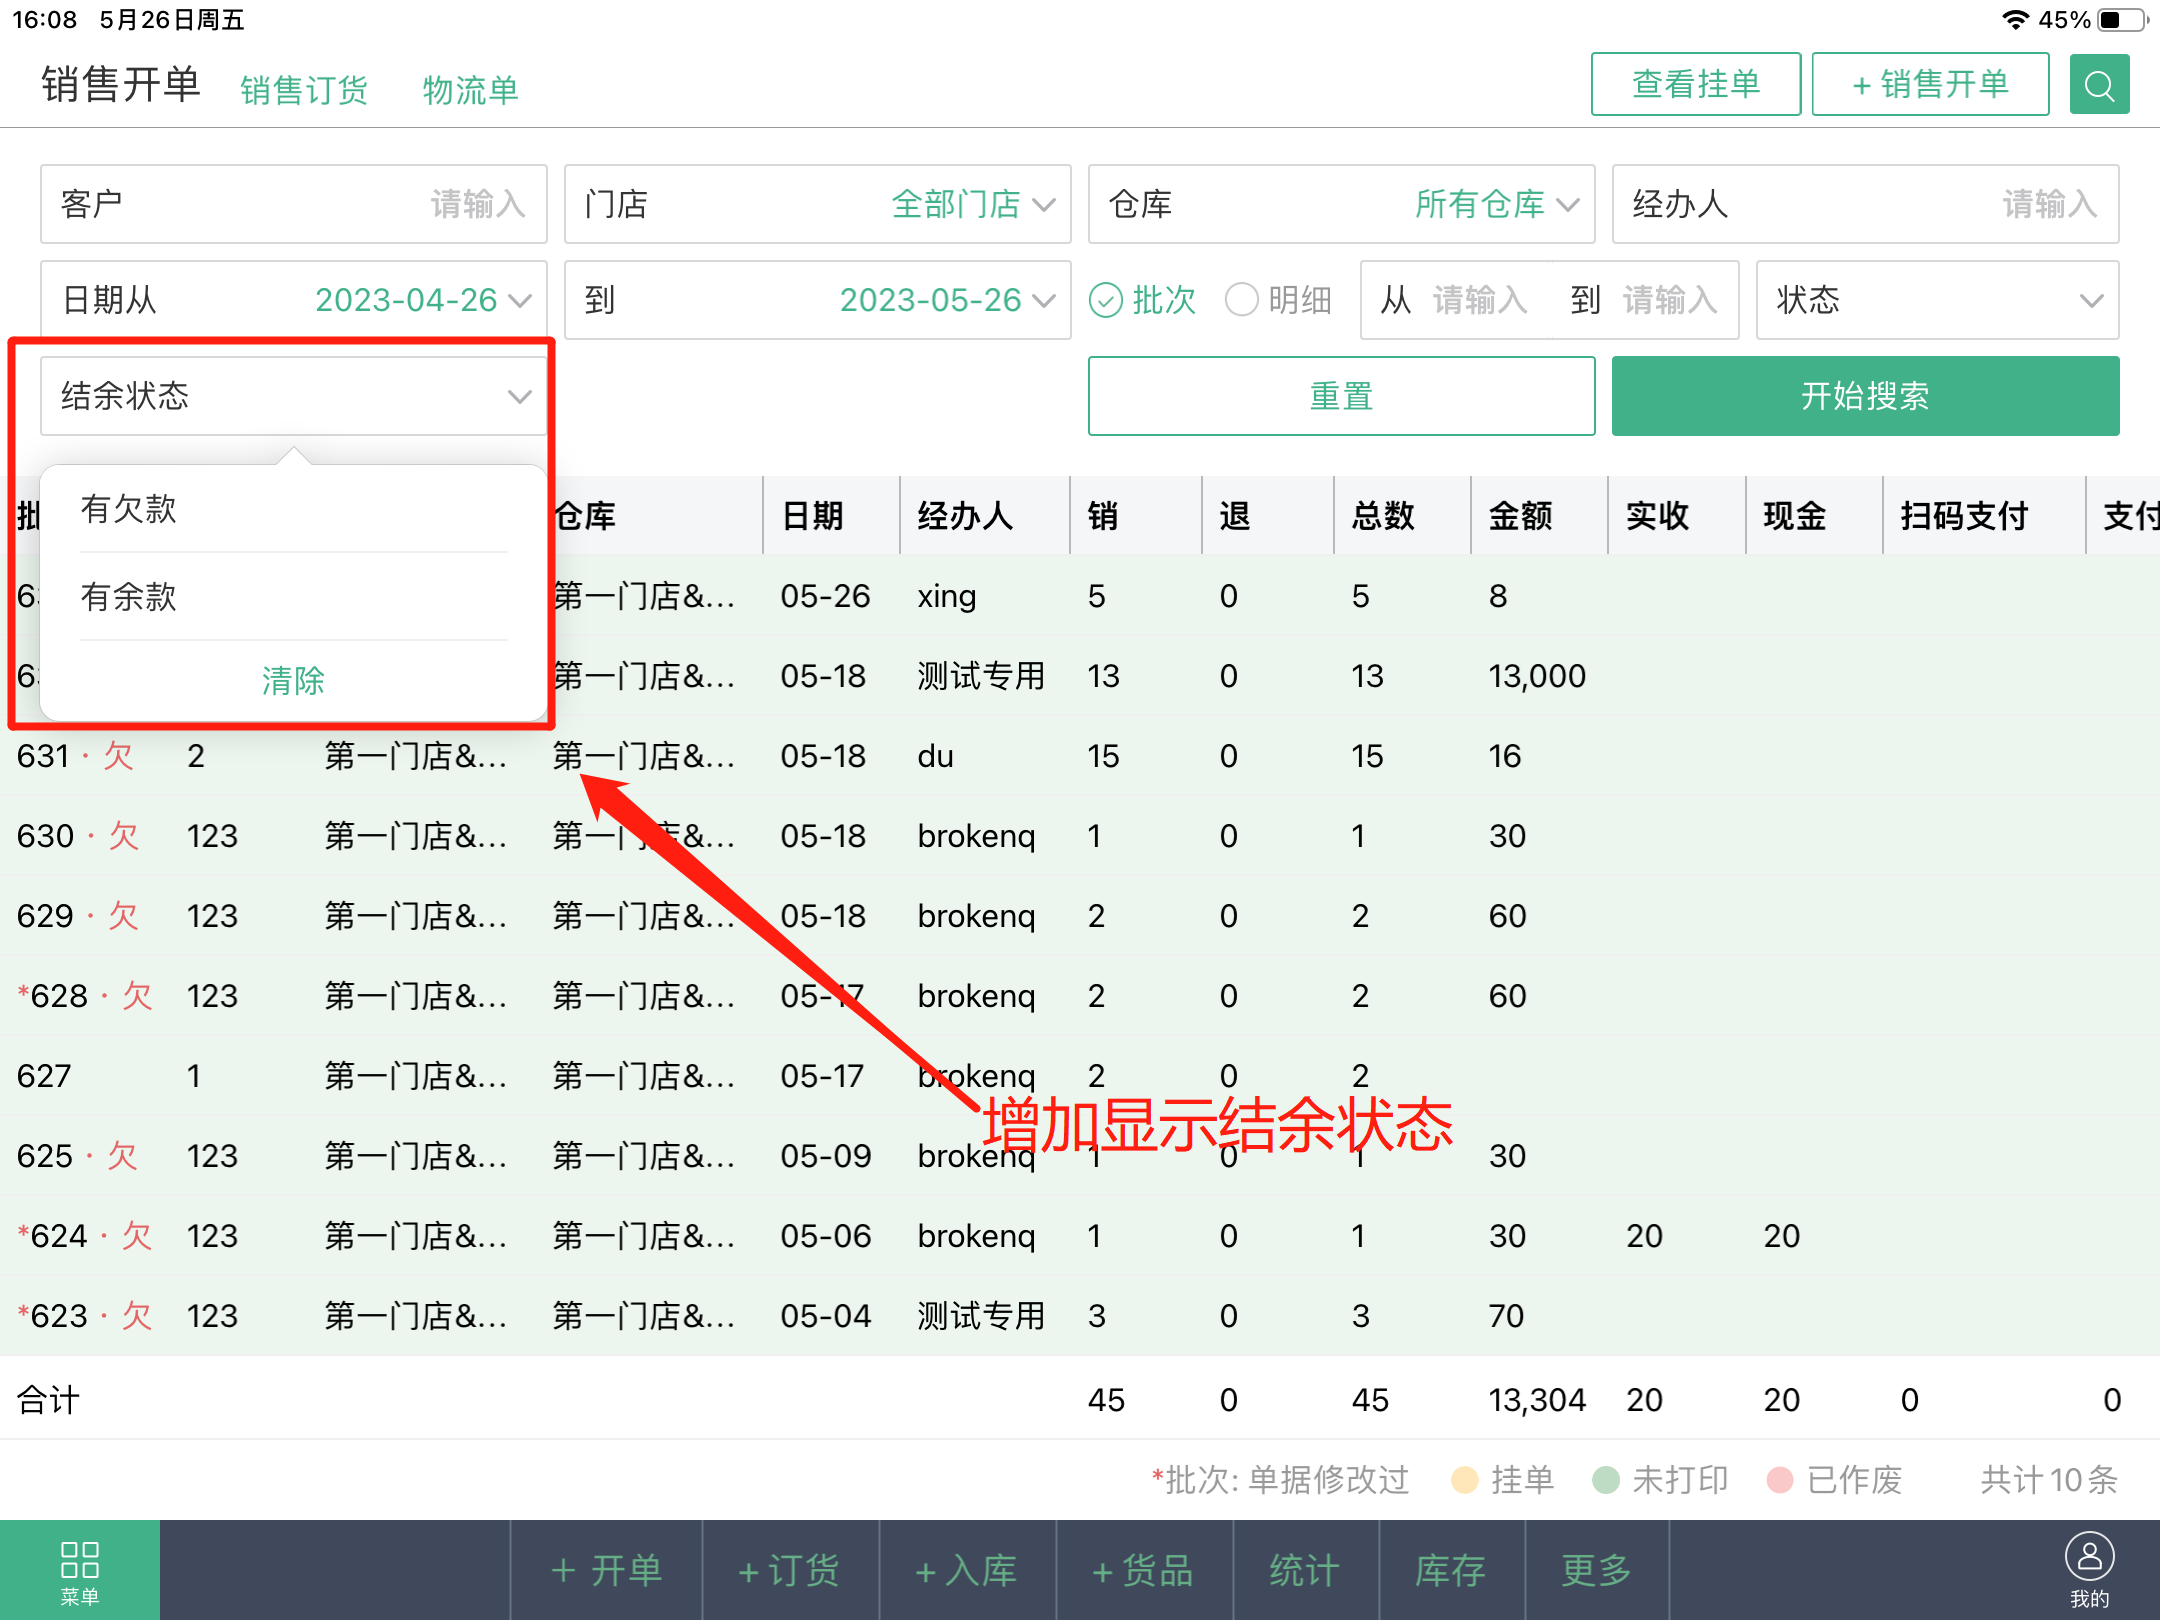Select the 明细 radio option
The image size is (2160, 1620).
click(x=1278, y=300)
